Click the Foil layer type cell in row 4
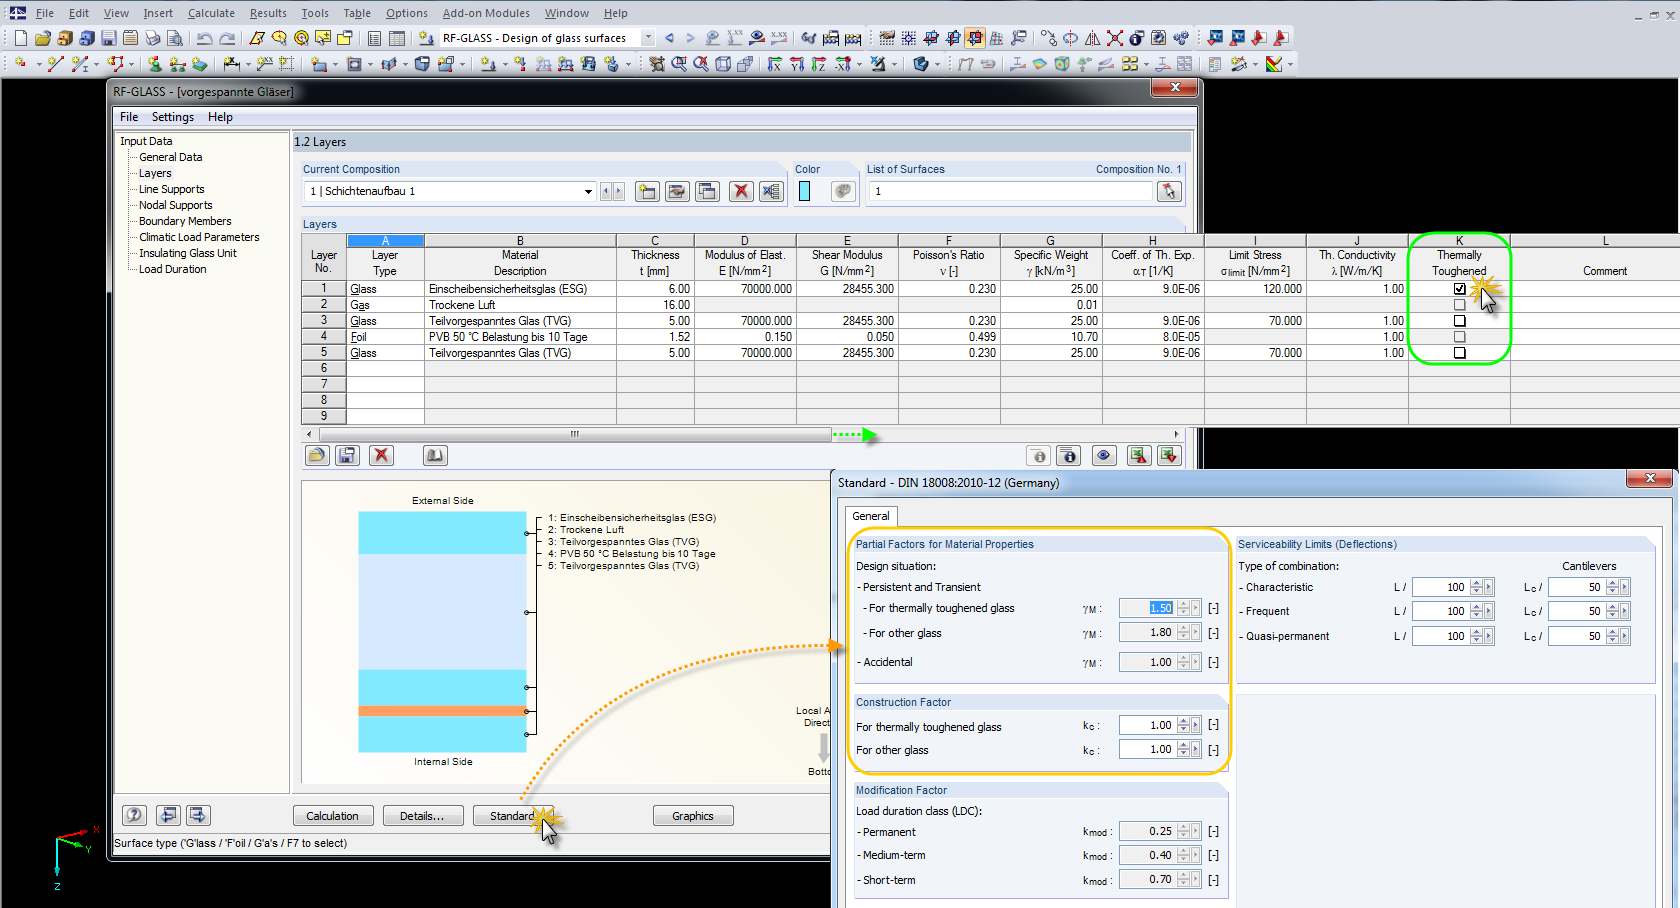The image size is (1680, 908). click(385, 337)
